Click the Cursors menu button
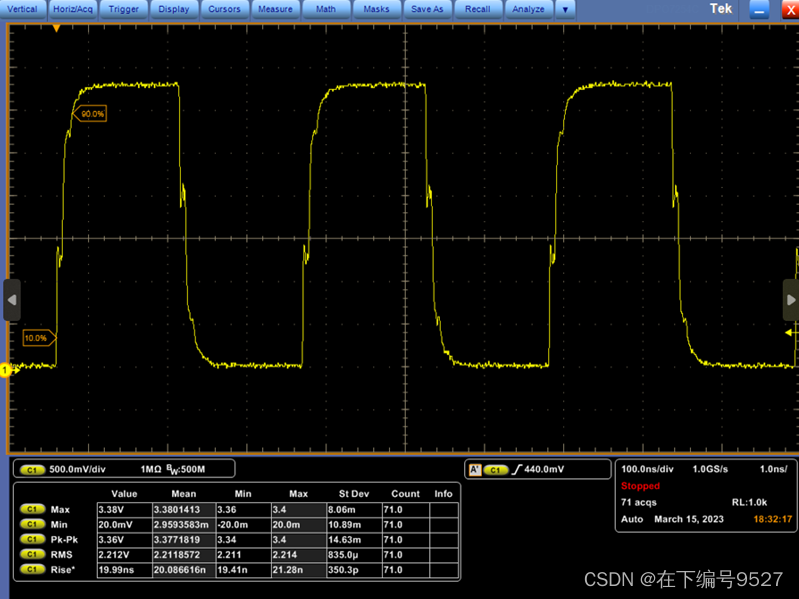The width and height of the screenshot is (799, 599). (x=224, y=9)
